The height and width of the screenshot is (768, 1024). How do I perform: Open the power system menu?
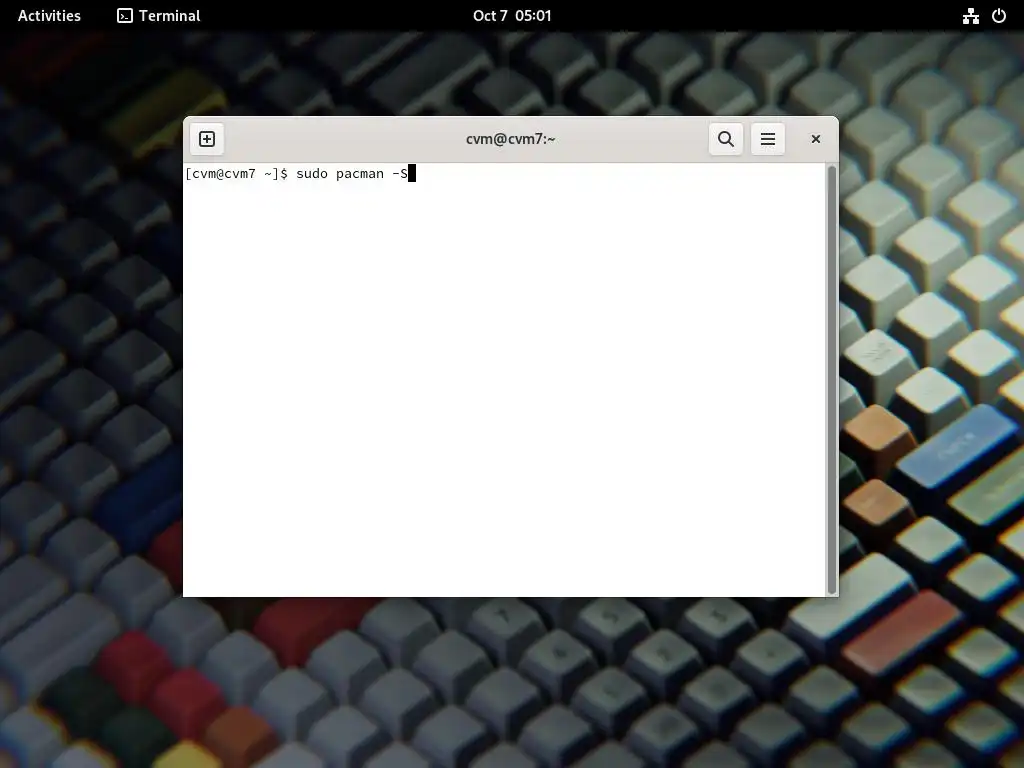999,16
